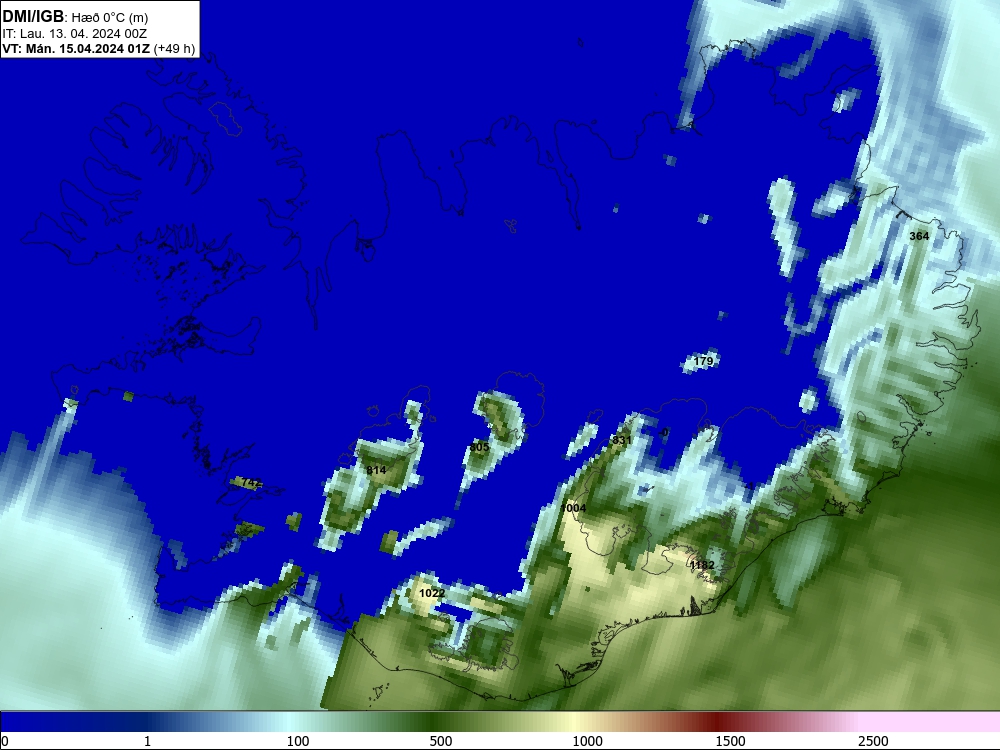Click the 1182 height label on map
The image size is (1000, 750).
[x=702, y=565]
